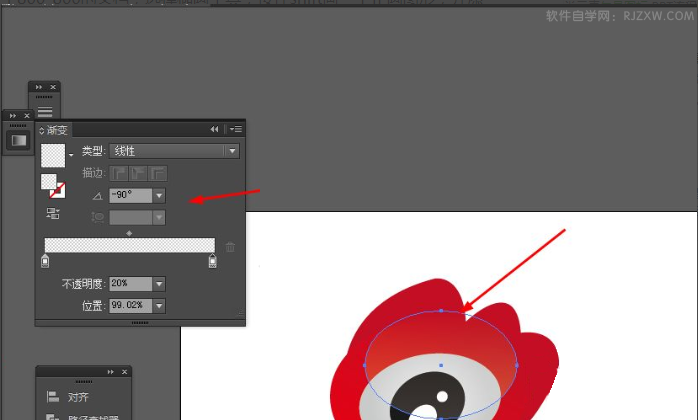This screenshot has height=420, width=698.
Task: Click the angle field showing -90°
Action: [x=131, y=196]
